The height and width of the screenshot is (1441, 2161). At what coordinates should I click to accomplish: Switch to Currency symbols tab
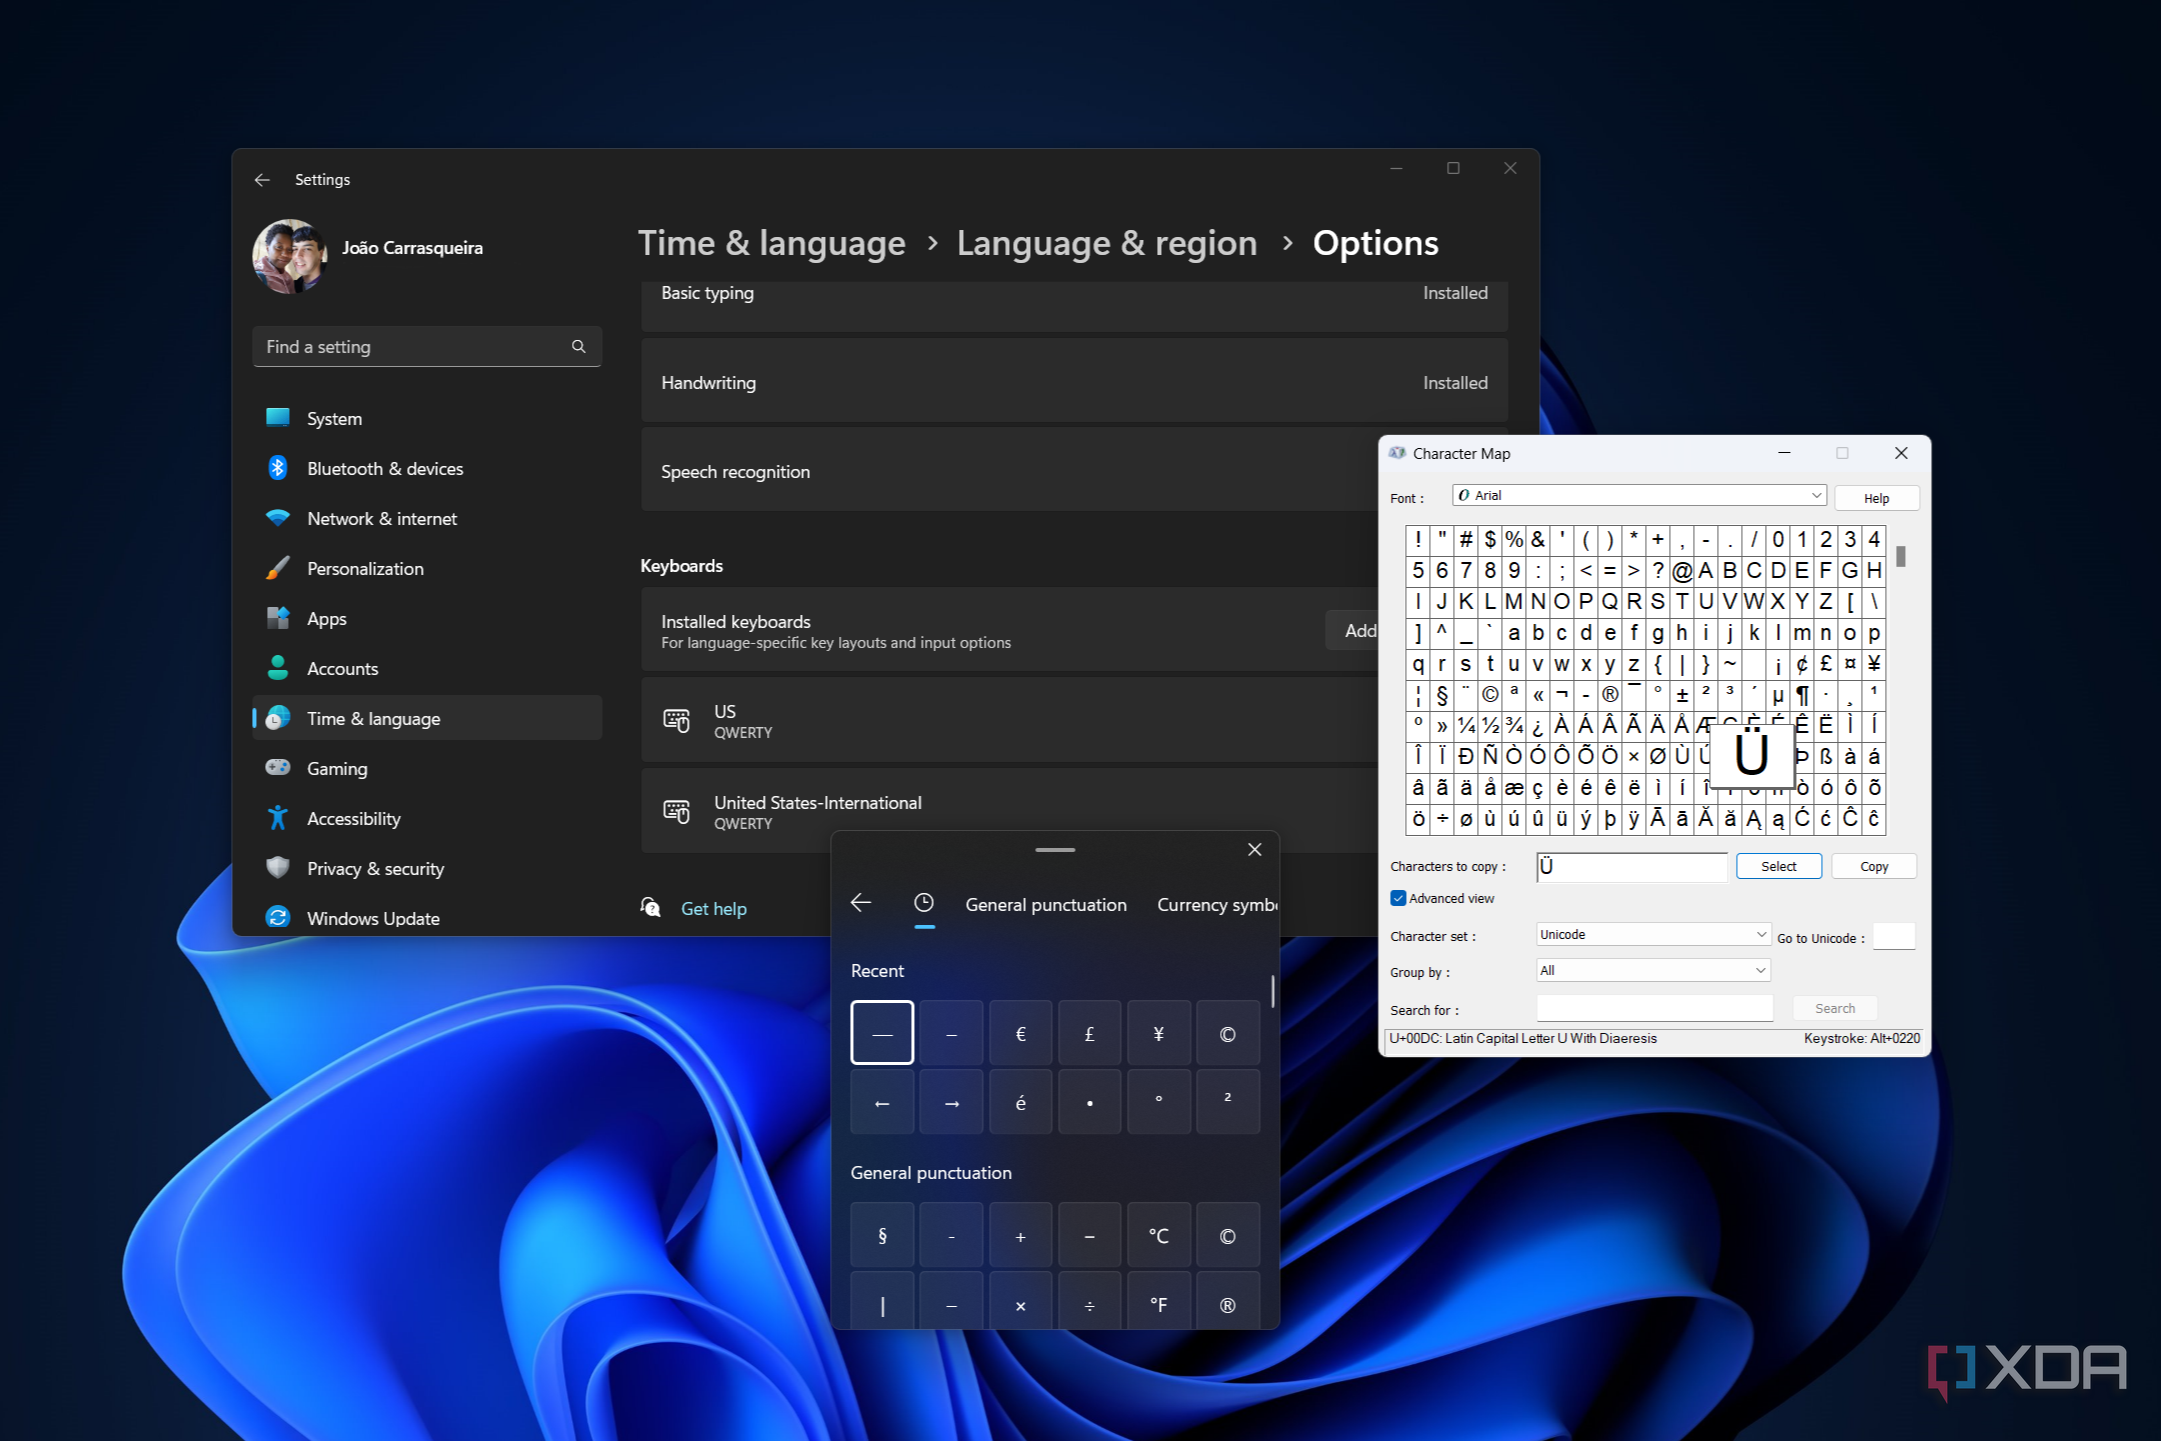click(x=1216, y=904)
